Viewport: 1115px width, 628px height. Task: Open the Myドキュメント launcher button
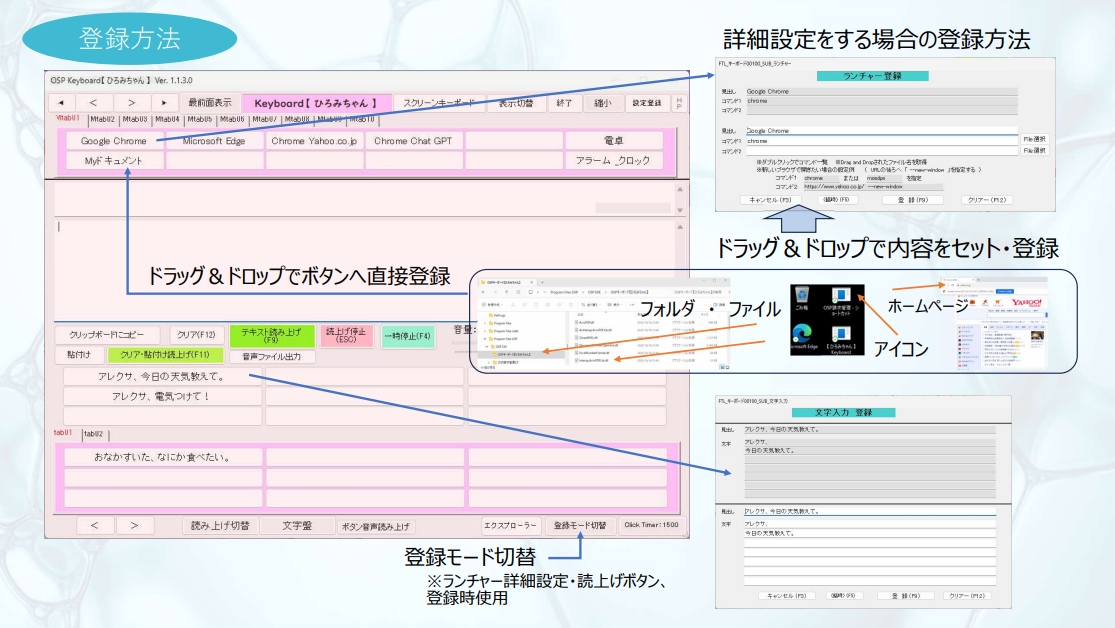[114, 161]
